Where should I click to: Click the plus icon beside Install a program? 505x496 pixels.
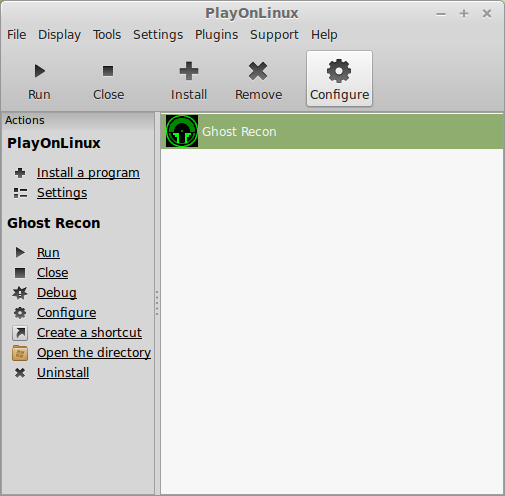click(20, 173)
